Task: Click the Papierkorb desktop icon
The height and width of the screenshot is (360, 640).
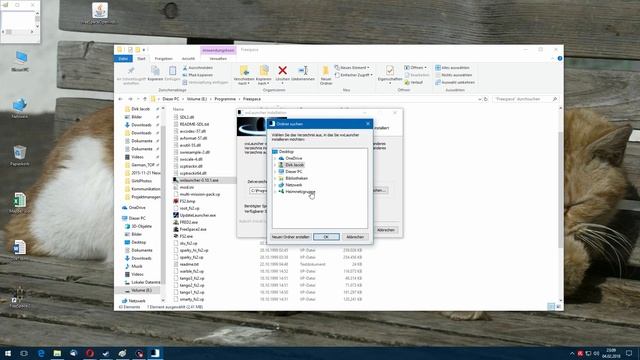Action: click(19, 156)
